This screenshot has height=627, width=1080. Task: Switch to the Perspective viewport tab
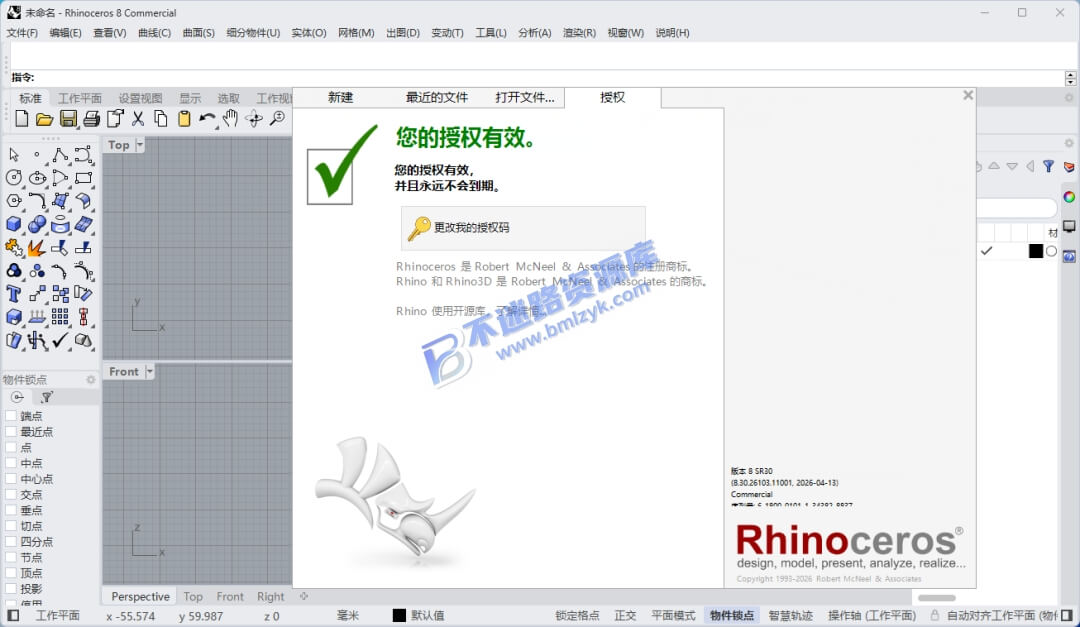tap(140, 597)
